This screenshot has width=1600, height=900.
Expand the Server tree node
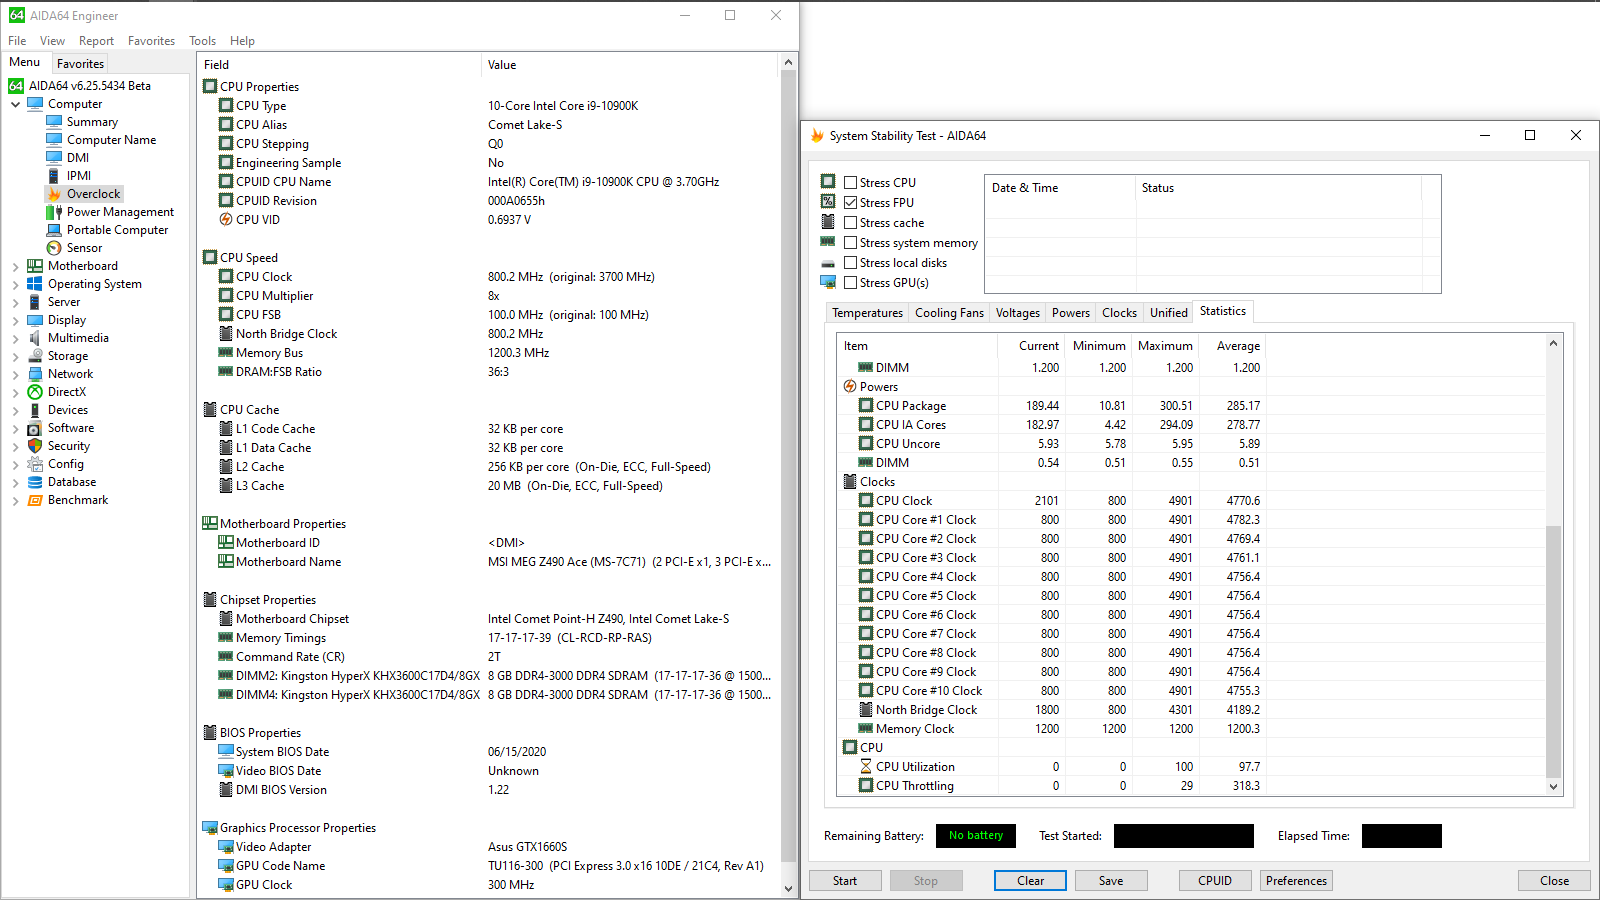(x=15, y=302)
